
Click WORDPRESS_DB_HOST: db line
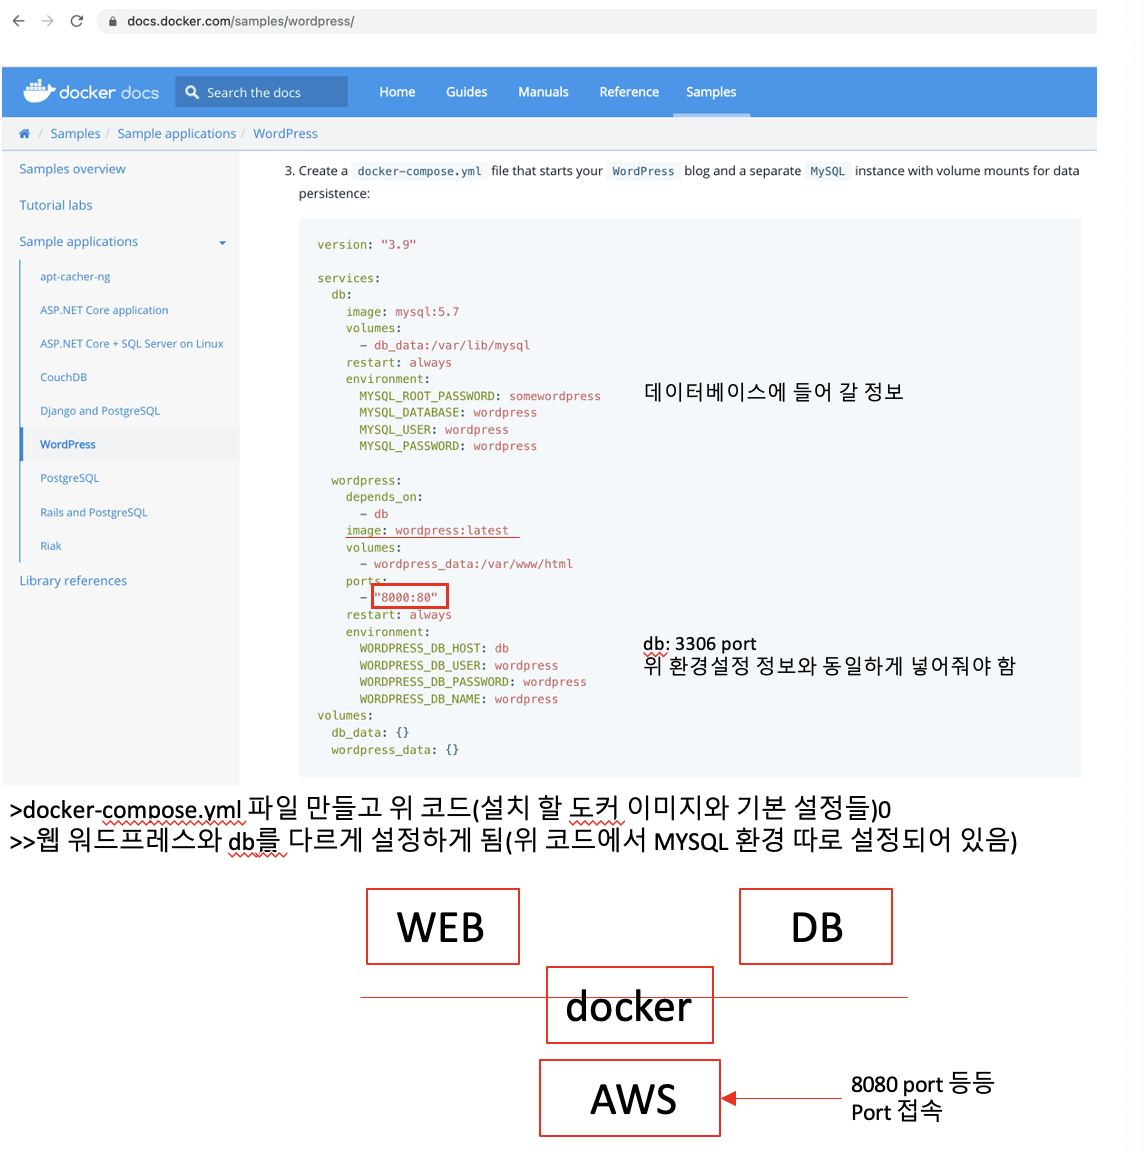(x=434, y=648)
